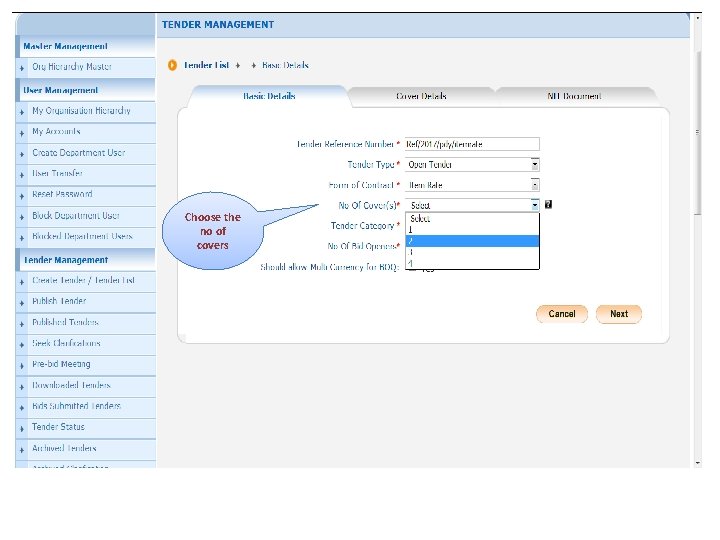Click arrow icon beside Create Tender / Tender List
Image resolution: width=720 pixels, height=540 pixels.
click(22, 282)
